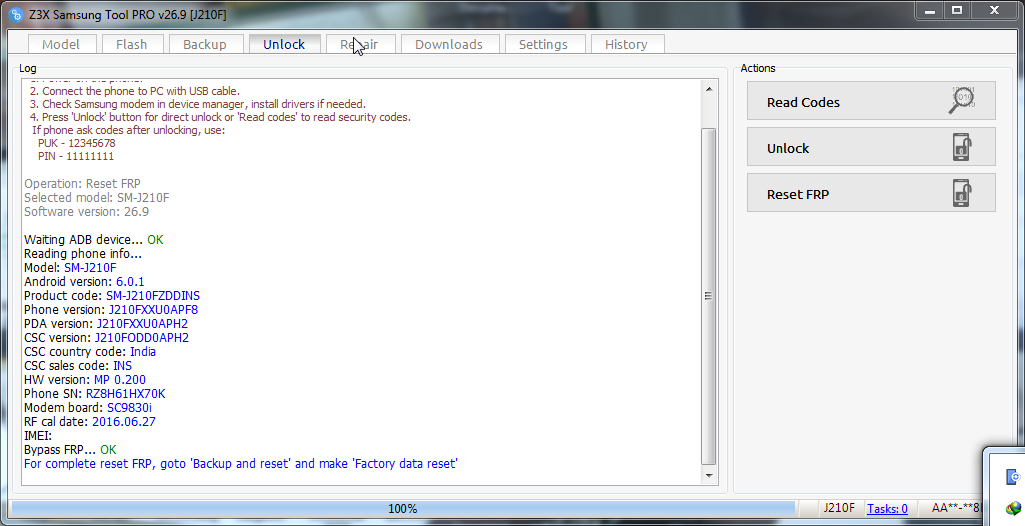Open the Model tab
Screen dimensions: 1025x526
point(61,44)
